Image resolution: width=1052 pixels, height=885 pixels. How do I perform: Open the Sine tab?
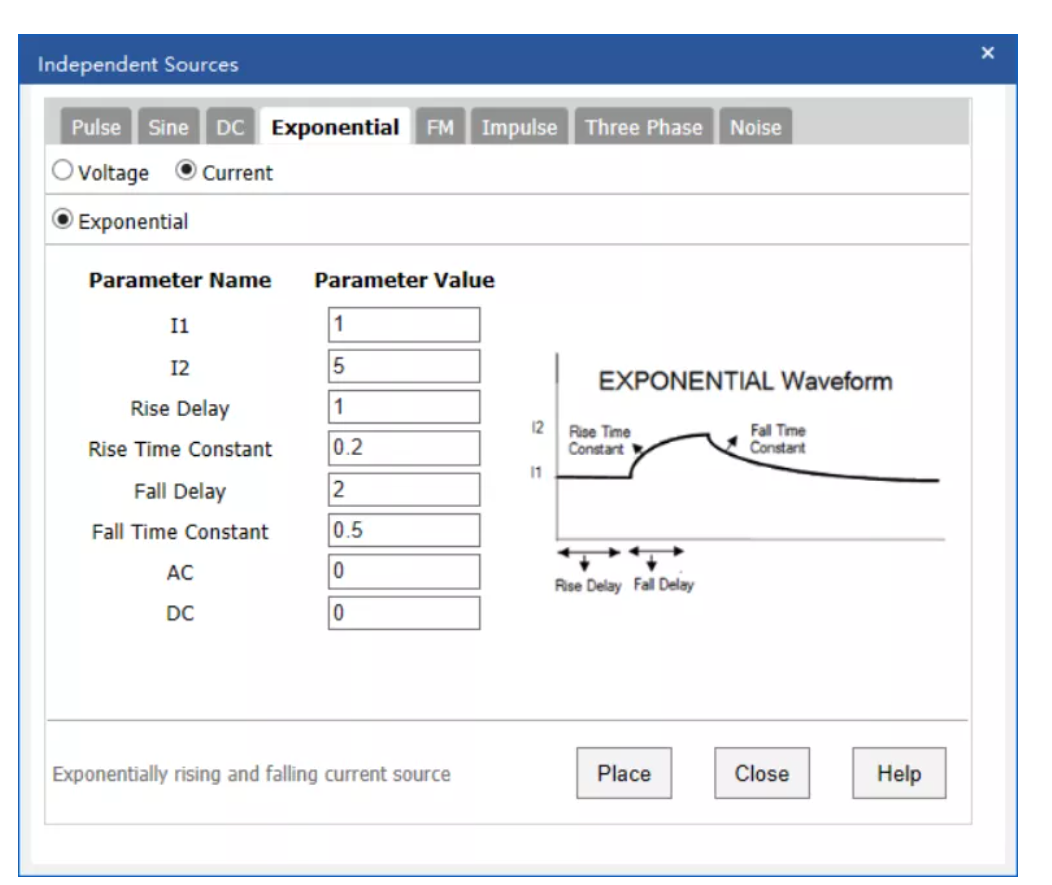pos(168,128)
